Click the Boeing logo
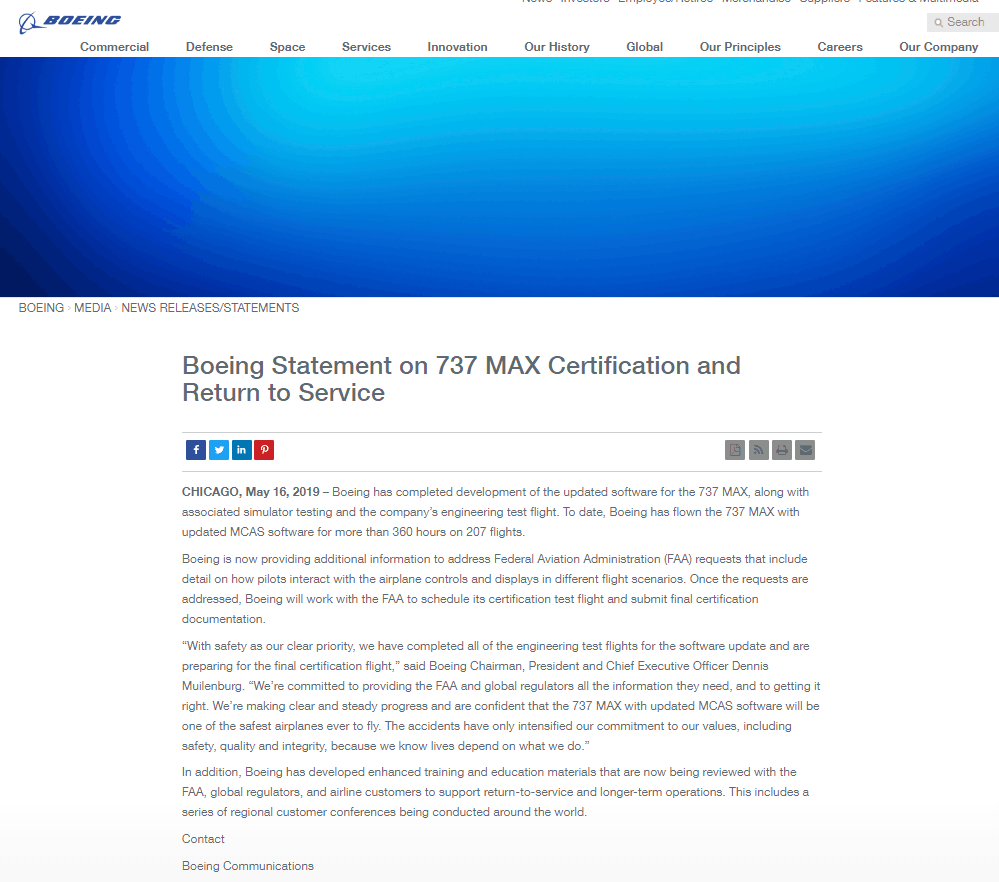This screenshot has width=999, height=882. (69, 22)
